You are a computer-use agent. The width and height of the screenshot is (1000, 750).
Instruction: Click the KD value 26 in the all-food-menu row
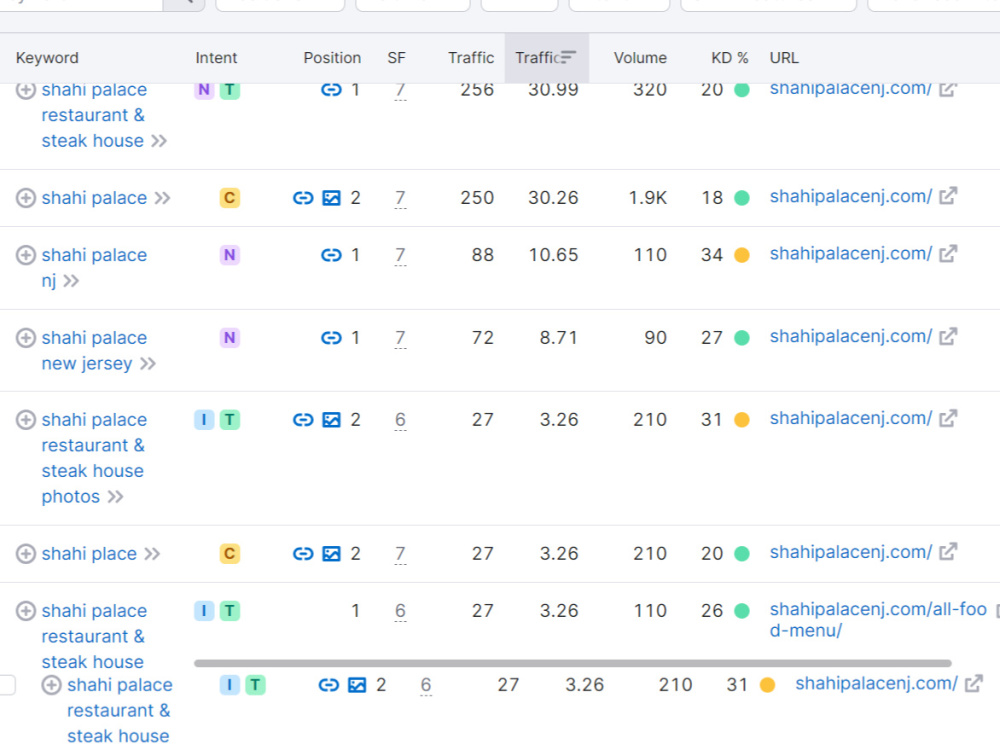[712, 611]
